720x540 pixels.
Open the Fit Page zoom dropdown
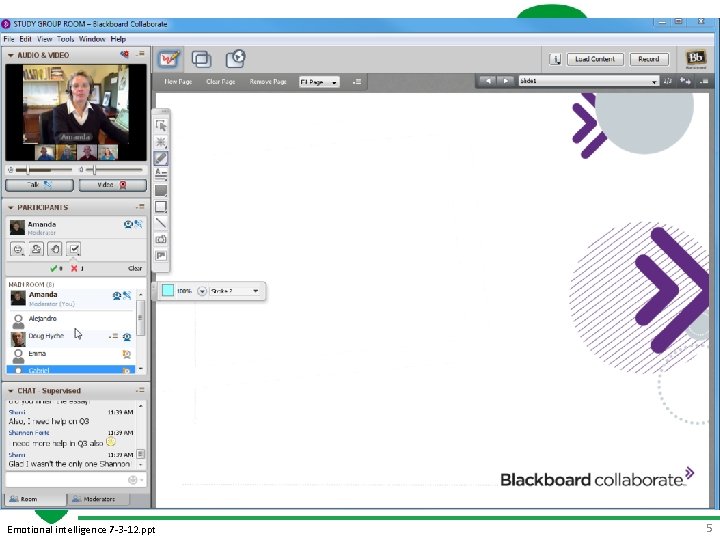point(319,82)
